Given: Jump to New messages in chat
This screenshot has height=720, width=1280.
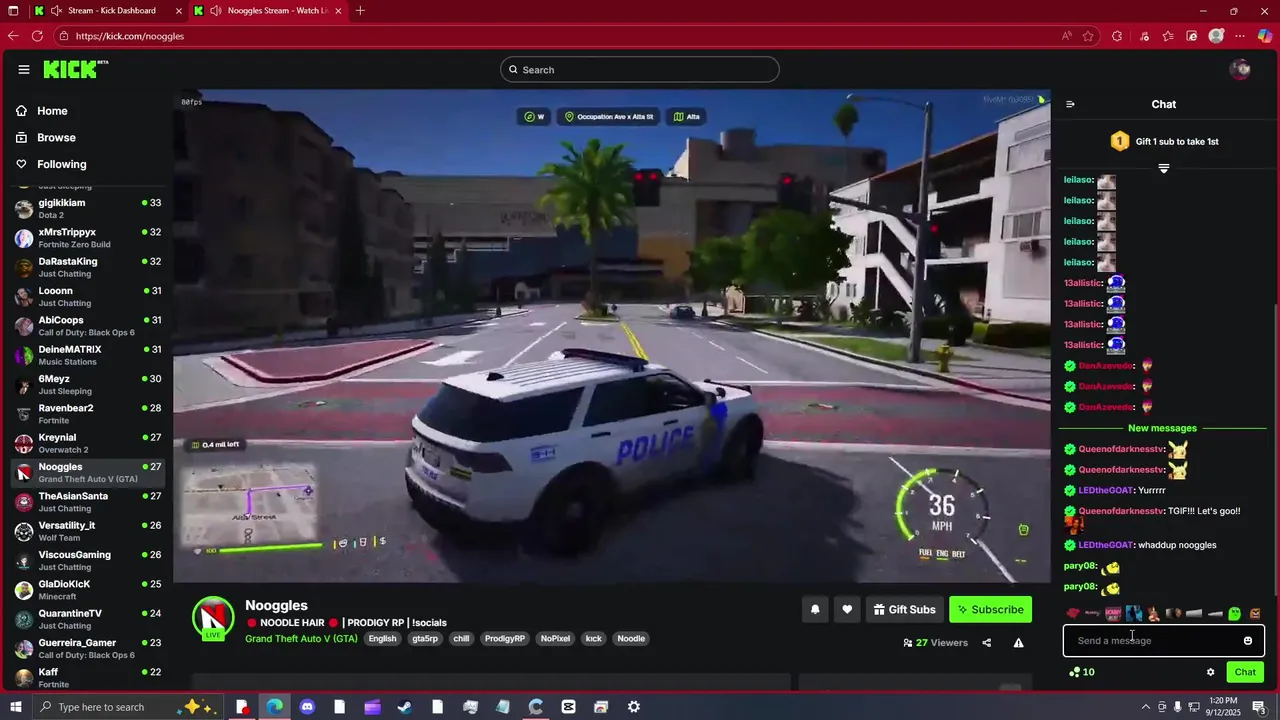Looking at the screenshot, I should (1162, 428).
